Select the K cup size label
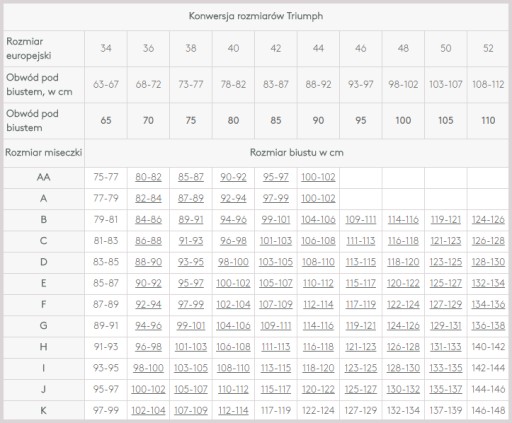Screen dimensions: 512x423 click(44, 411)
